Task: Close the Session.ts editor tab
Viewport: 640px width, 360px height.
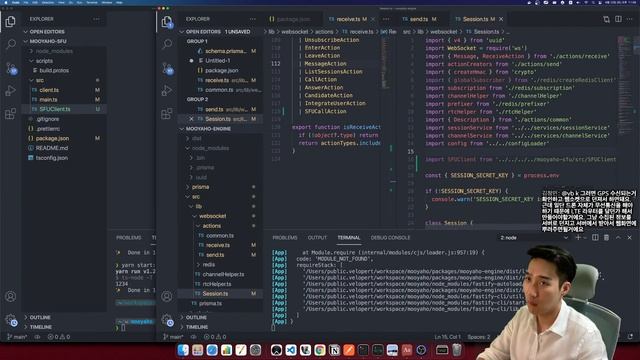Action: (501, 19)
